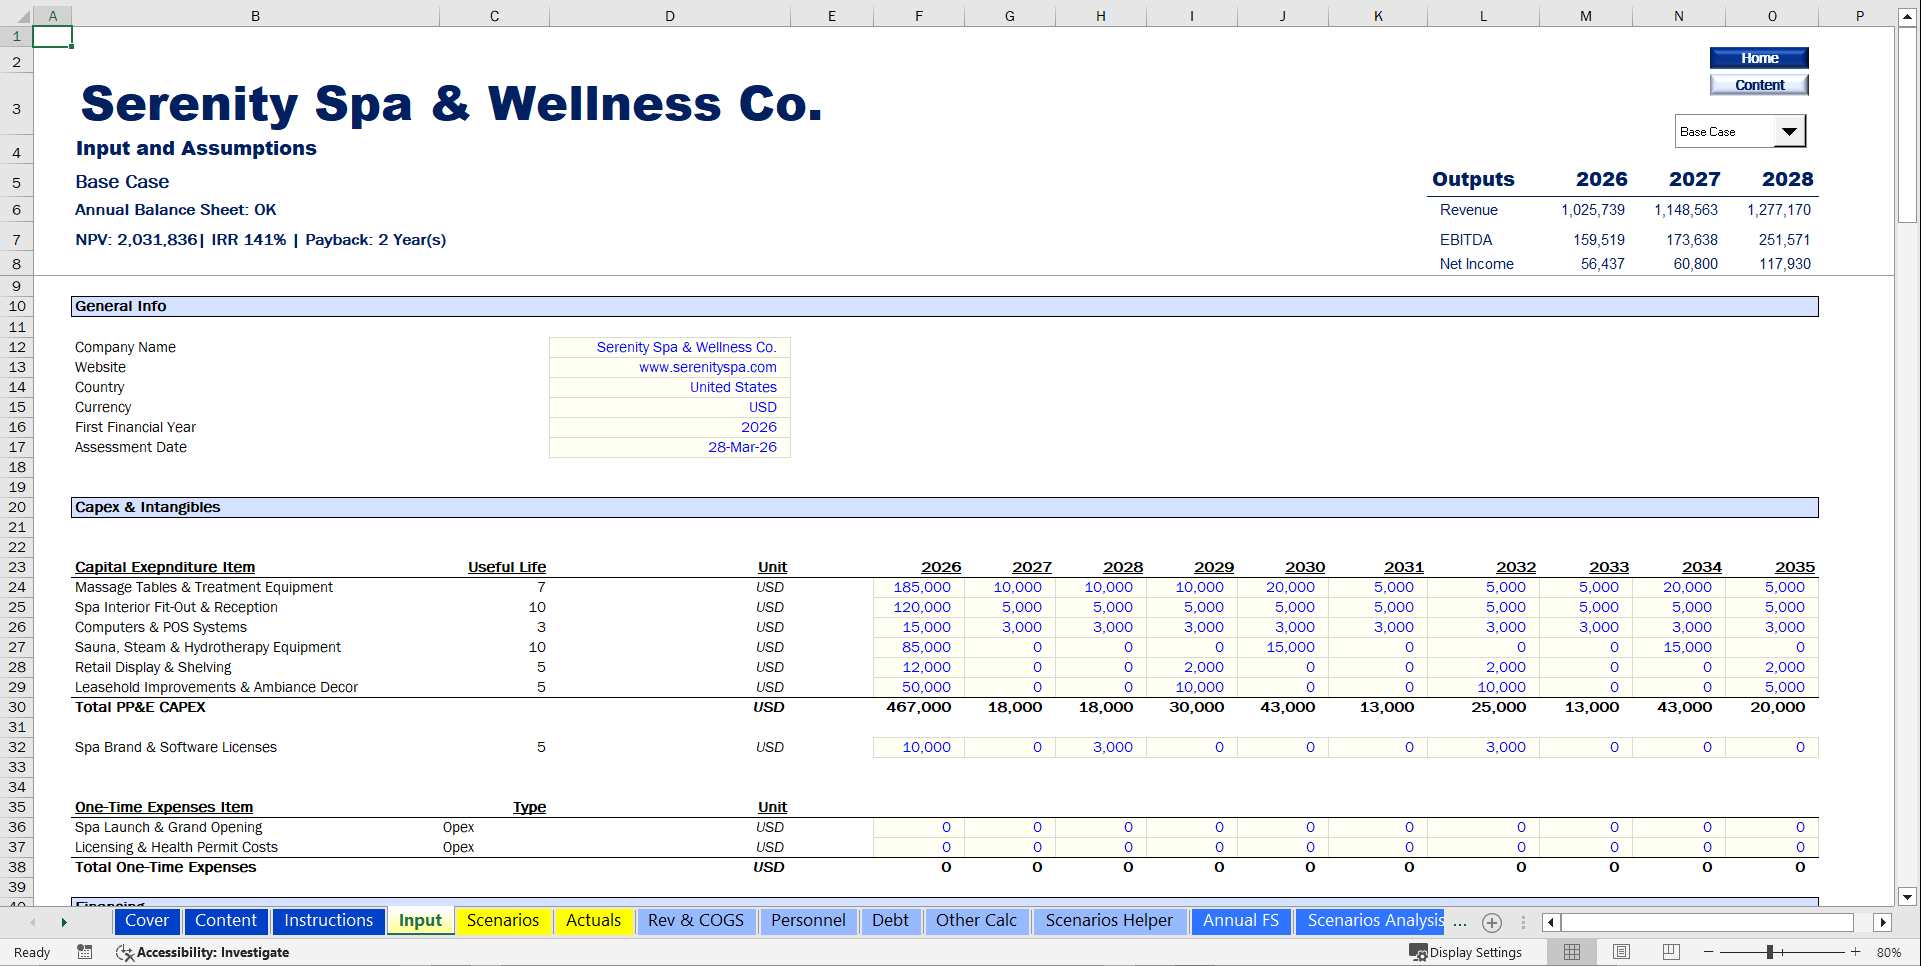
Task: Go to the Rev & COGS tab
Action: tap(696, 921)
